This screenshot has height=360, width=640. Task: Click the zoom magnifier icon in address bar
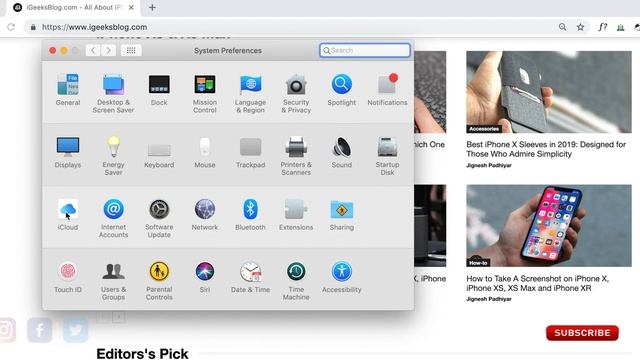coord(562,27)
